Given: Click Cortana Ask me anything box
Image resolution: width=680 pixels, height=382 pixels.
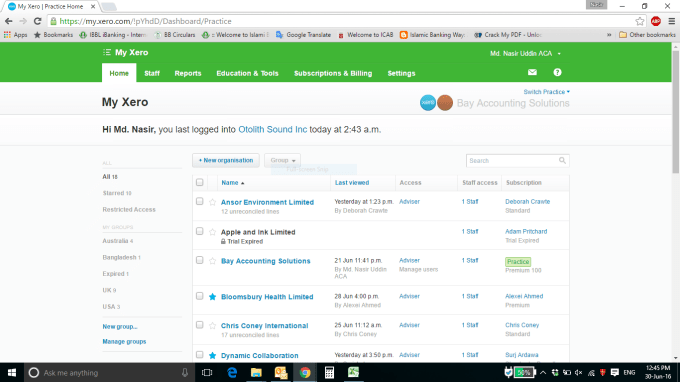Looking at the screenshot, I should click(x=108, y=372).
